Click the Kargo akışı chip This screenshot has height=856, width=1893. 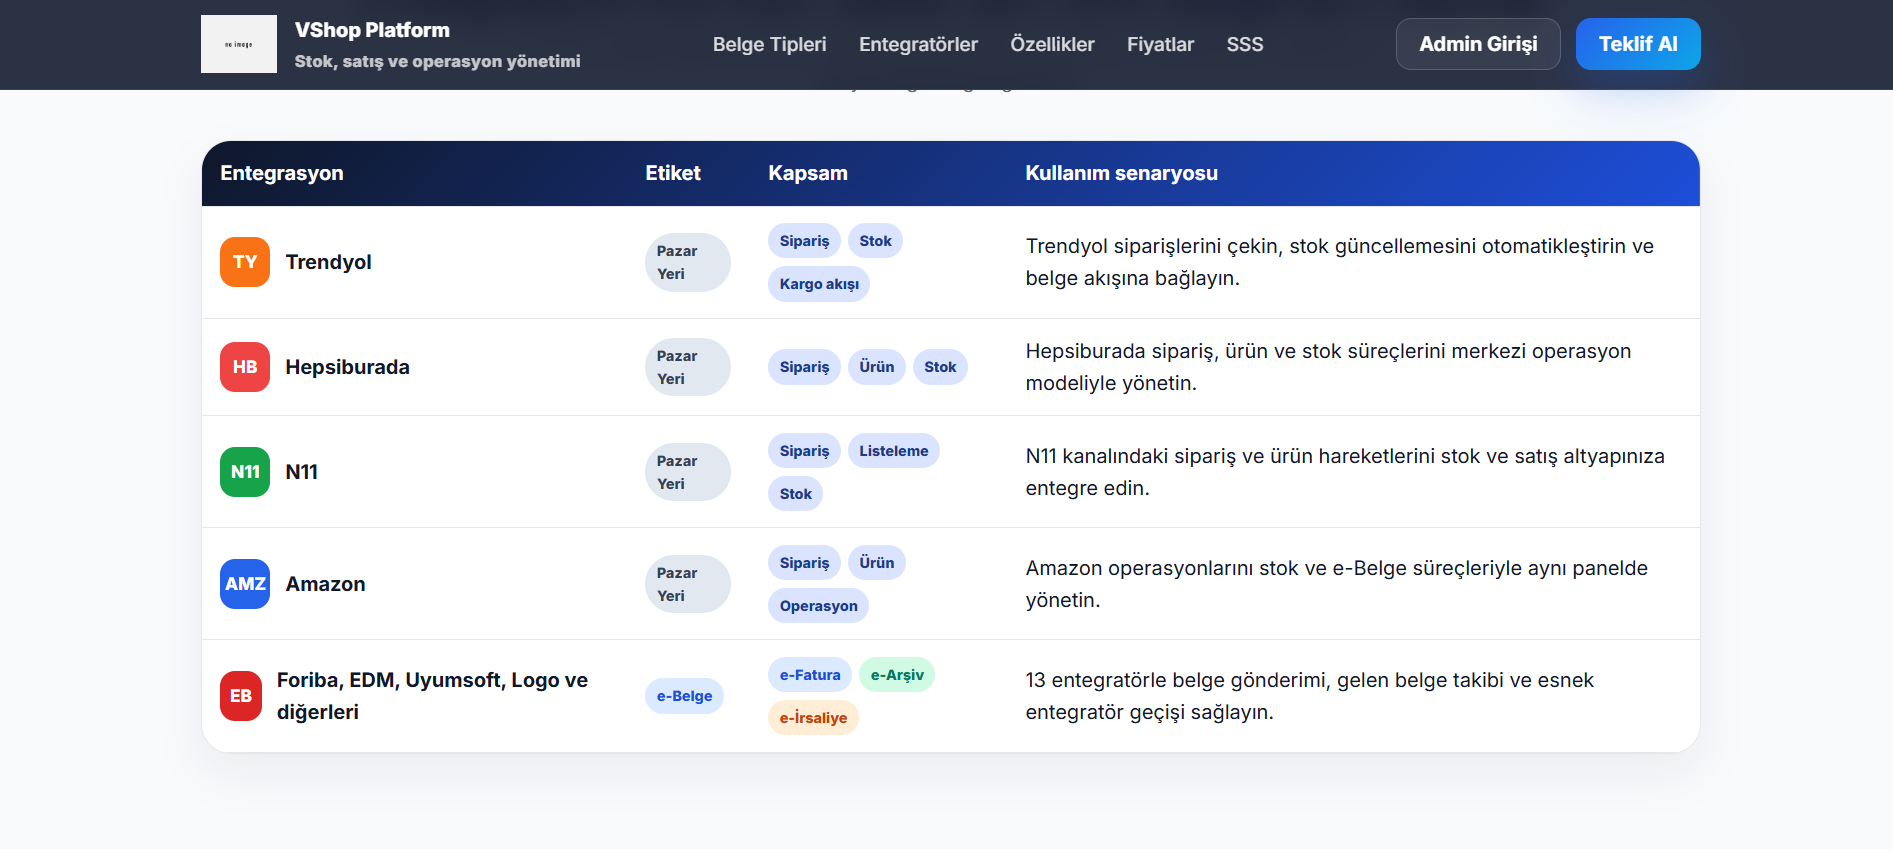[x=819, y=284]
